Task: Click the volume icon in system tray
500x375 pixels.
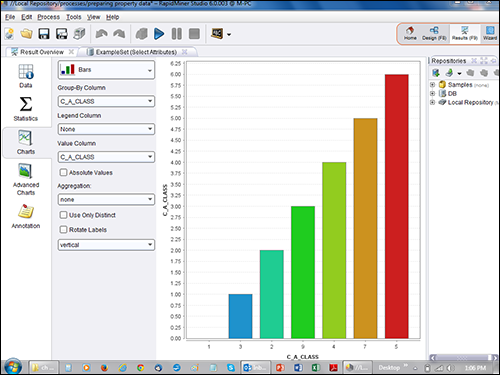Action: pos(451,368)
